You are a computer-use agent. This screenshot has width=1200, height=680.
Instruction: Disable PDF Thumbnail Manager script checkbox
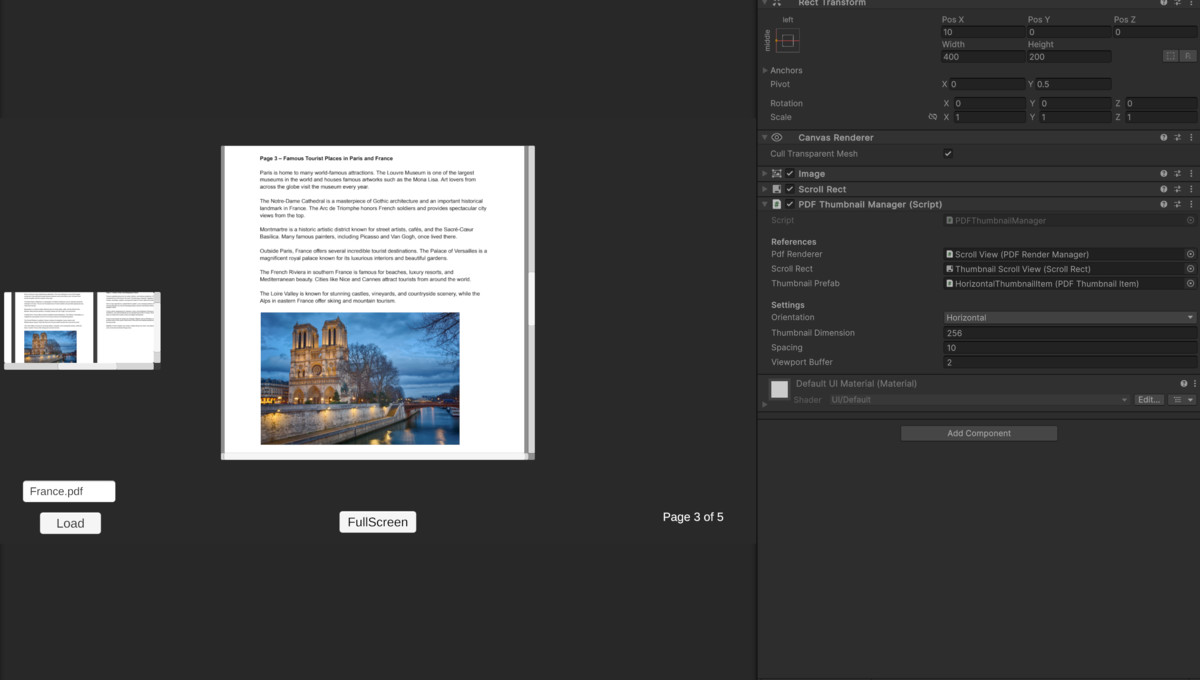(x=790, y=204)
